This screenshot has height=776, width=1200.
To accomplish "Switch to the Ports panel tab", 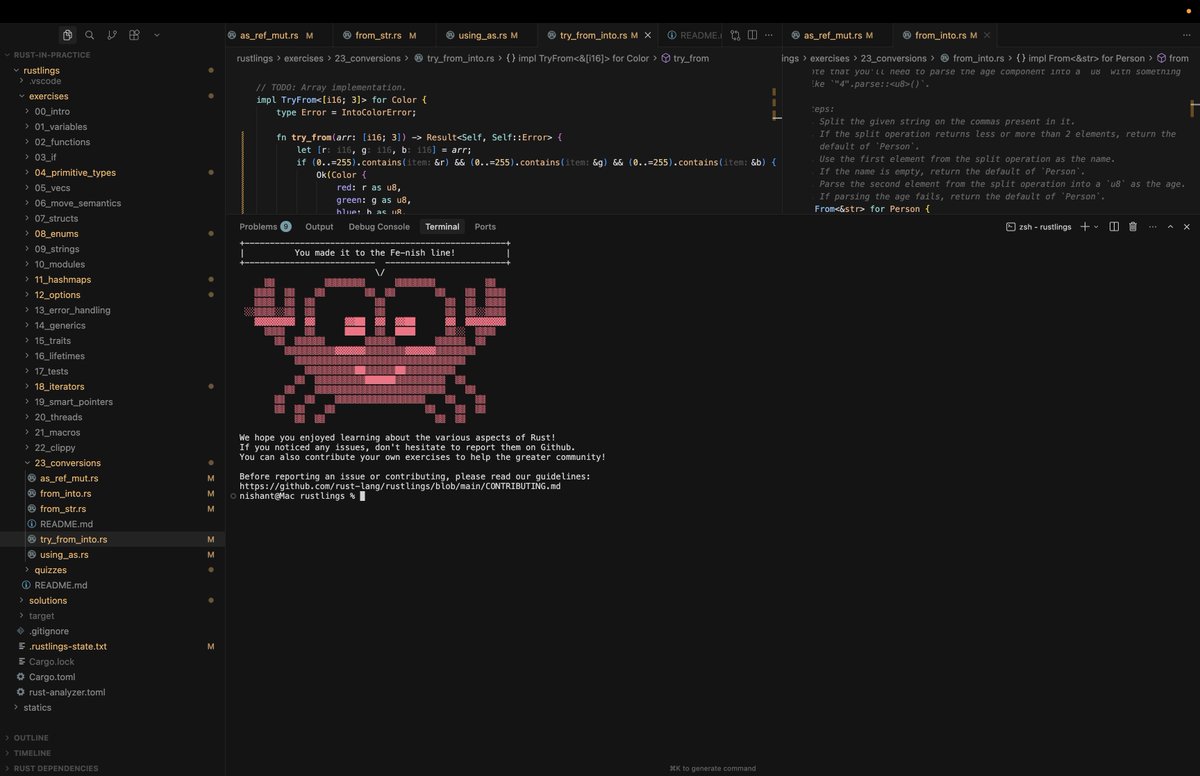I will [485, 227].
